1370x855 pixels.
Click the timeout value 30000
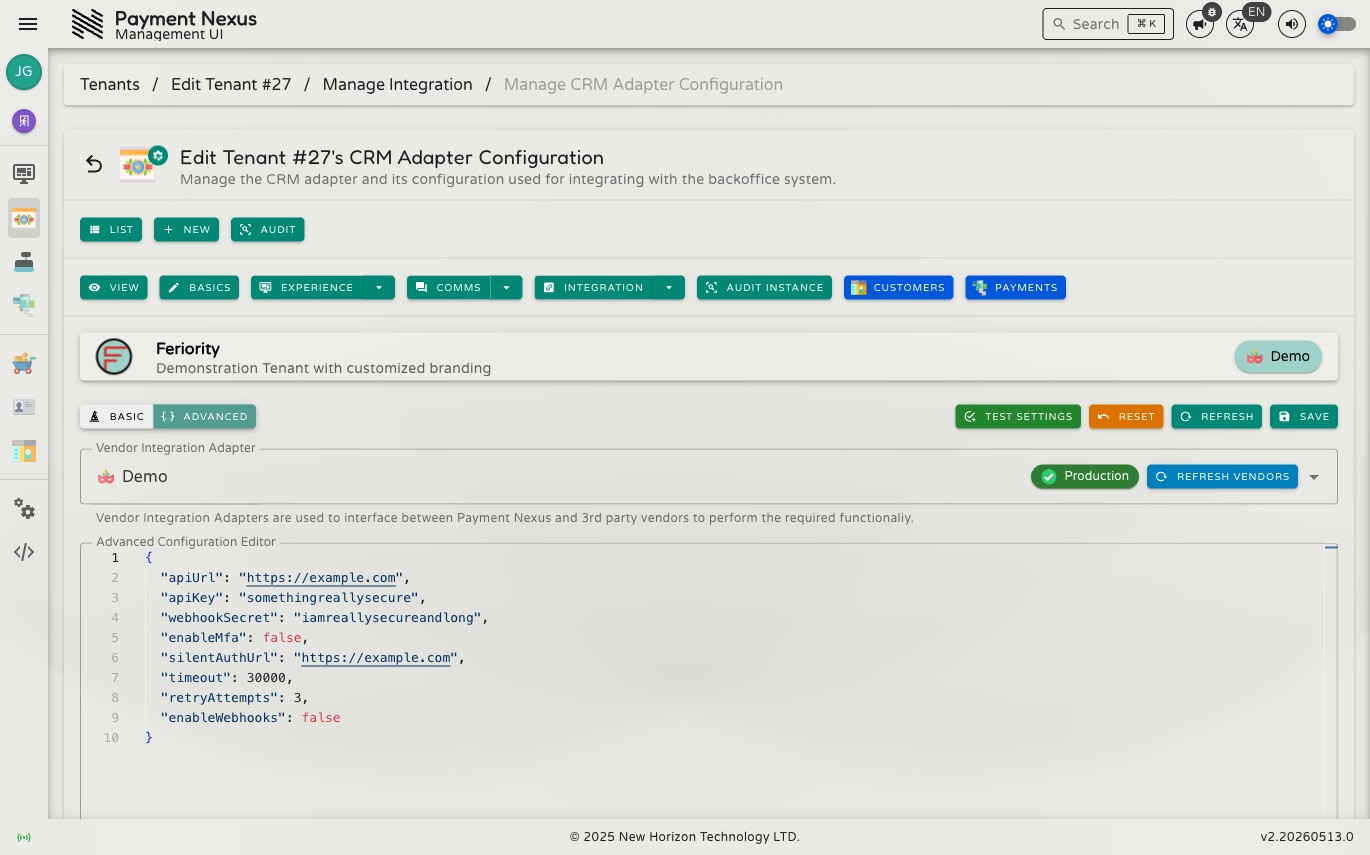(266, 678)
